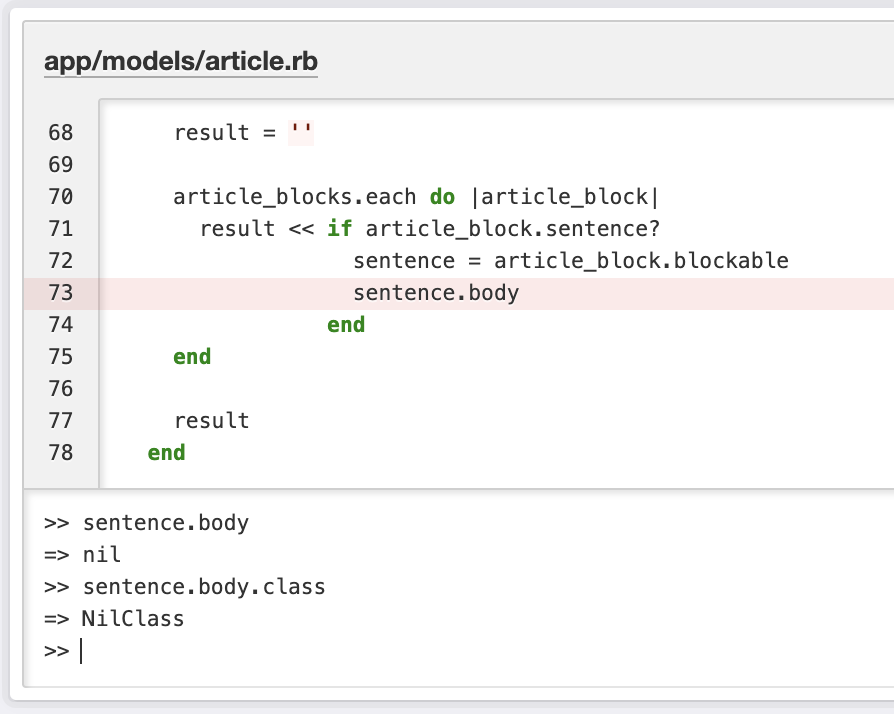This screenshot has width=894, height=714.
Task: Click line number 75 in the gutter
Action: (60, 357)
